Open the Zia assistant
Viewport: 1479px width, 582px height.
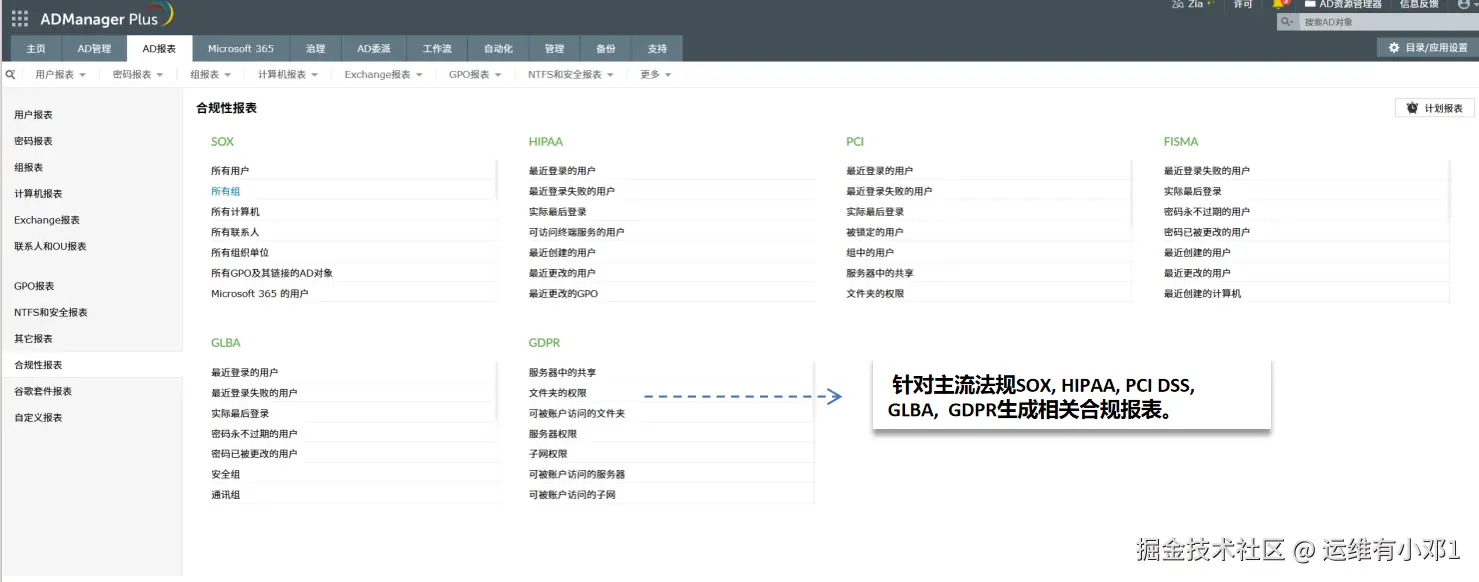point(1192,4)
